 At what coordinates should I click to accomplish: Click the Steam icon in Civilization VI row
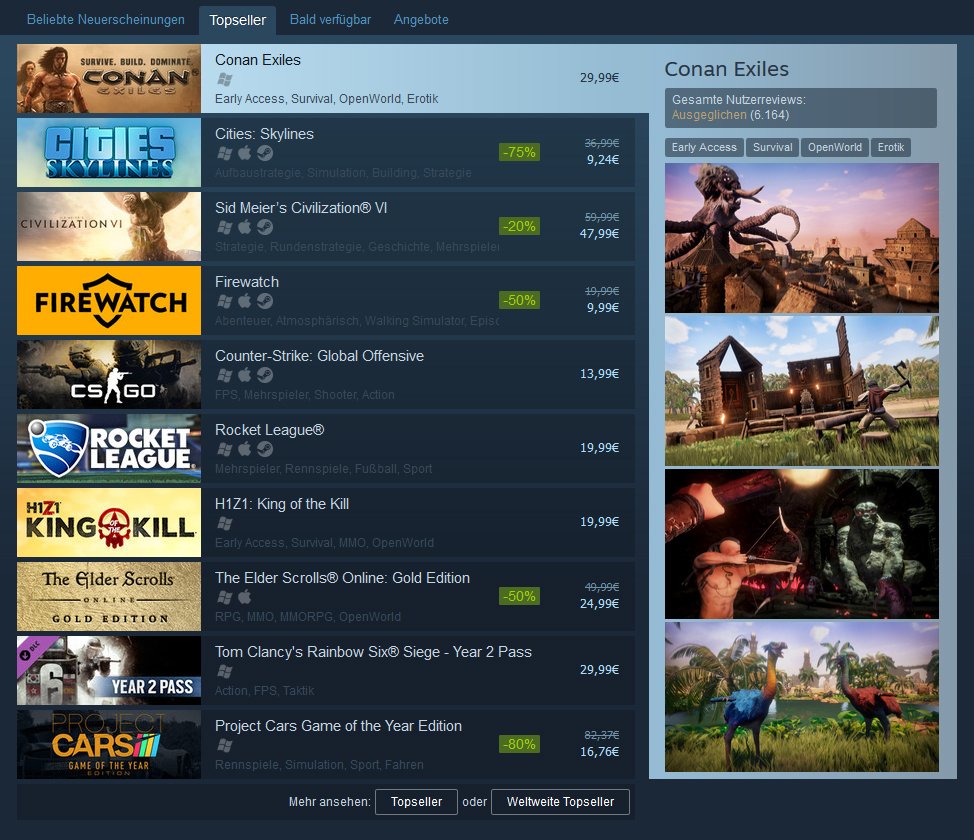pyautogui.click(x=265, y=227)
